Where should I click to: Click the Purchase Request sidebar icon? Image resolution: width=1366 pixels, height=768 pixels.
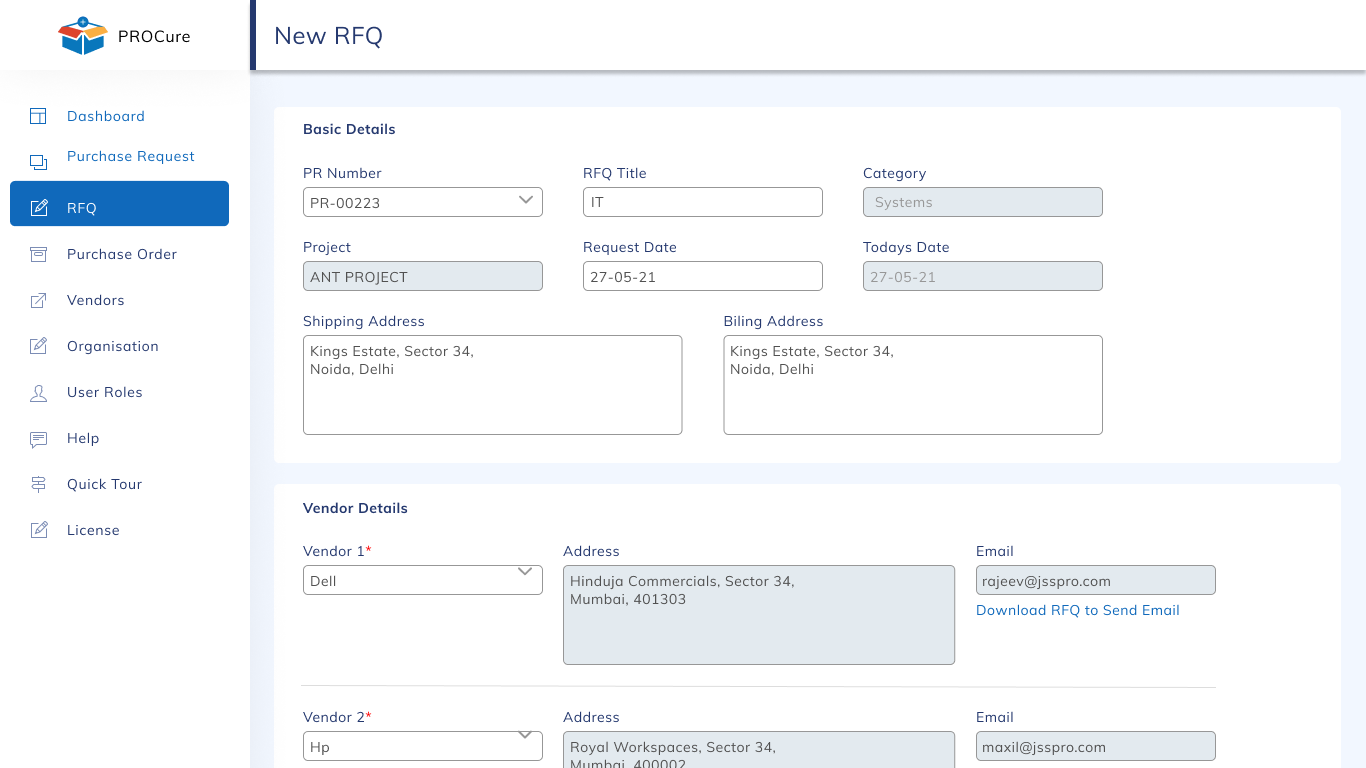point(38,162)
